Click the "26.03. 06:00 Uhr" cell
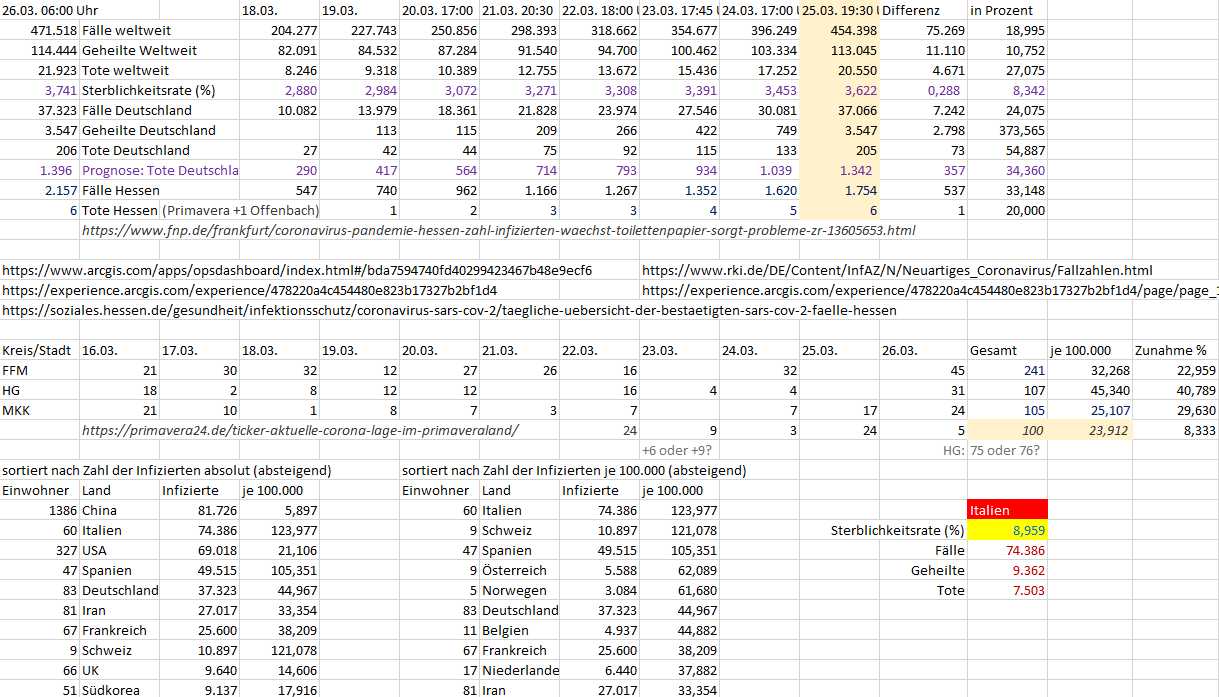The width and height of the screenshot is (1219, 697). 52,10
